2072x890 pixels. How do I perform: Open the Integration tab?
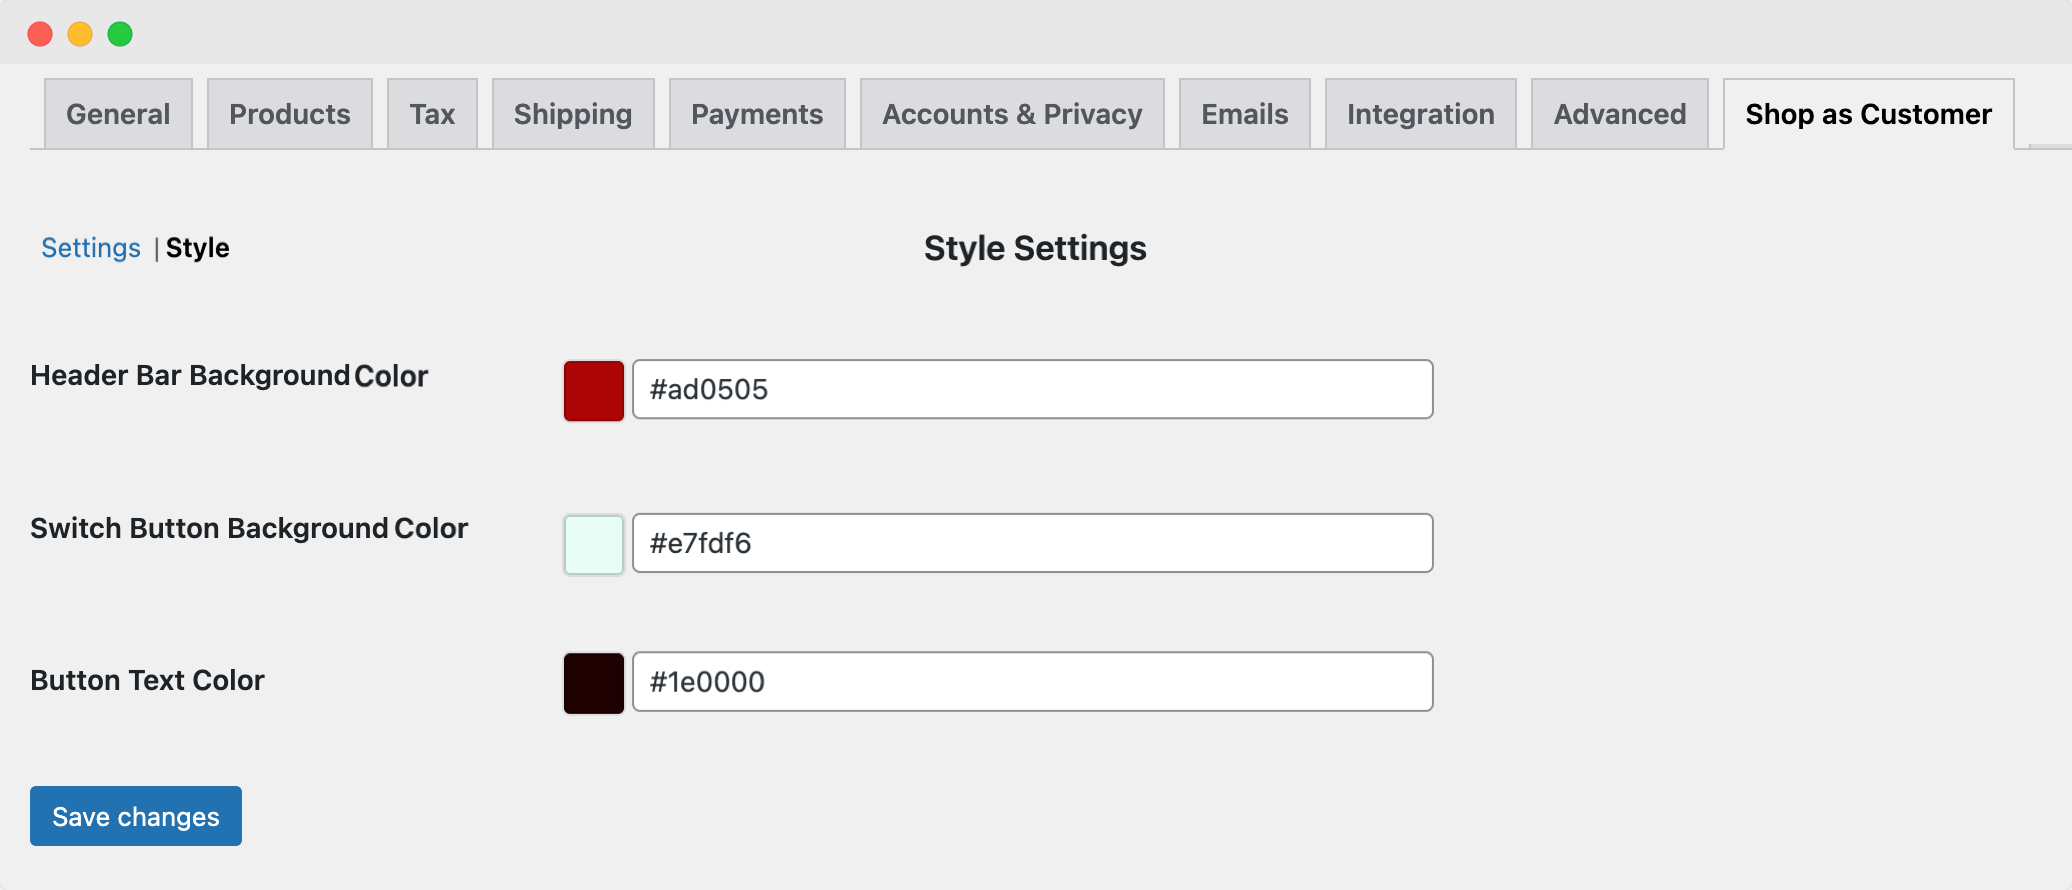click(x=1420, y=114)
